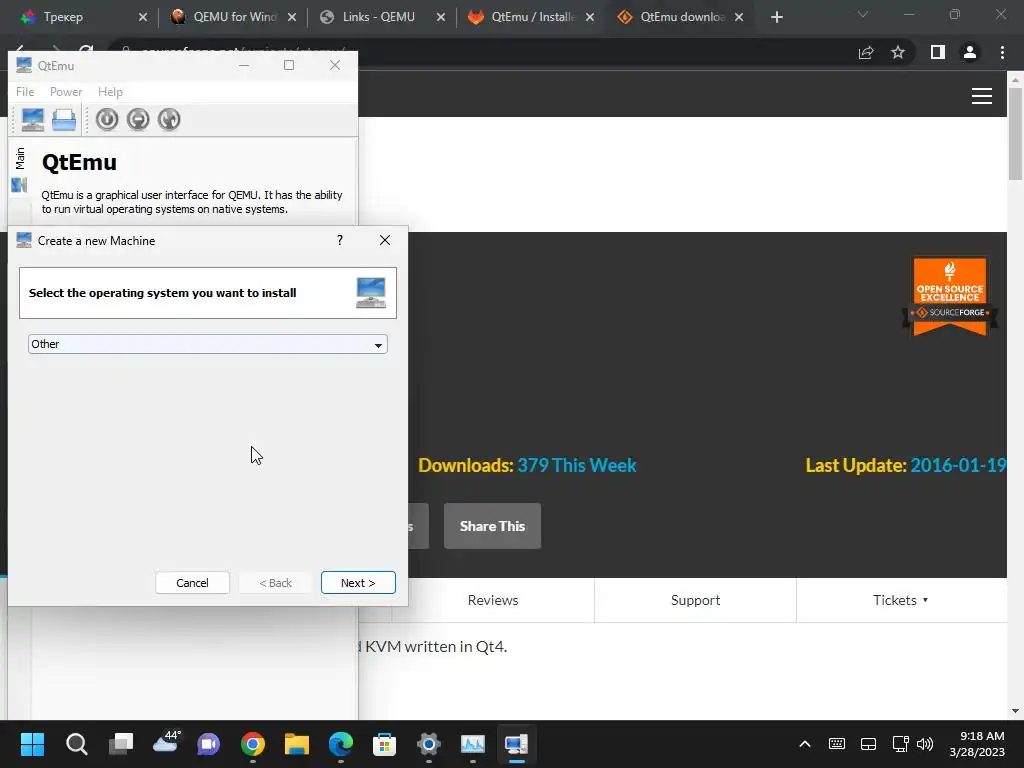Screen dimensions: 1024x768
Task: Open the Chat app on the taskbar
Action: tap(209, 744)
